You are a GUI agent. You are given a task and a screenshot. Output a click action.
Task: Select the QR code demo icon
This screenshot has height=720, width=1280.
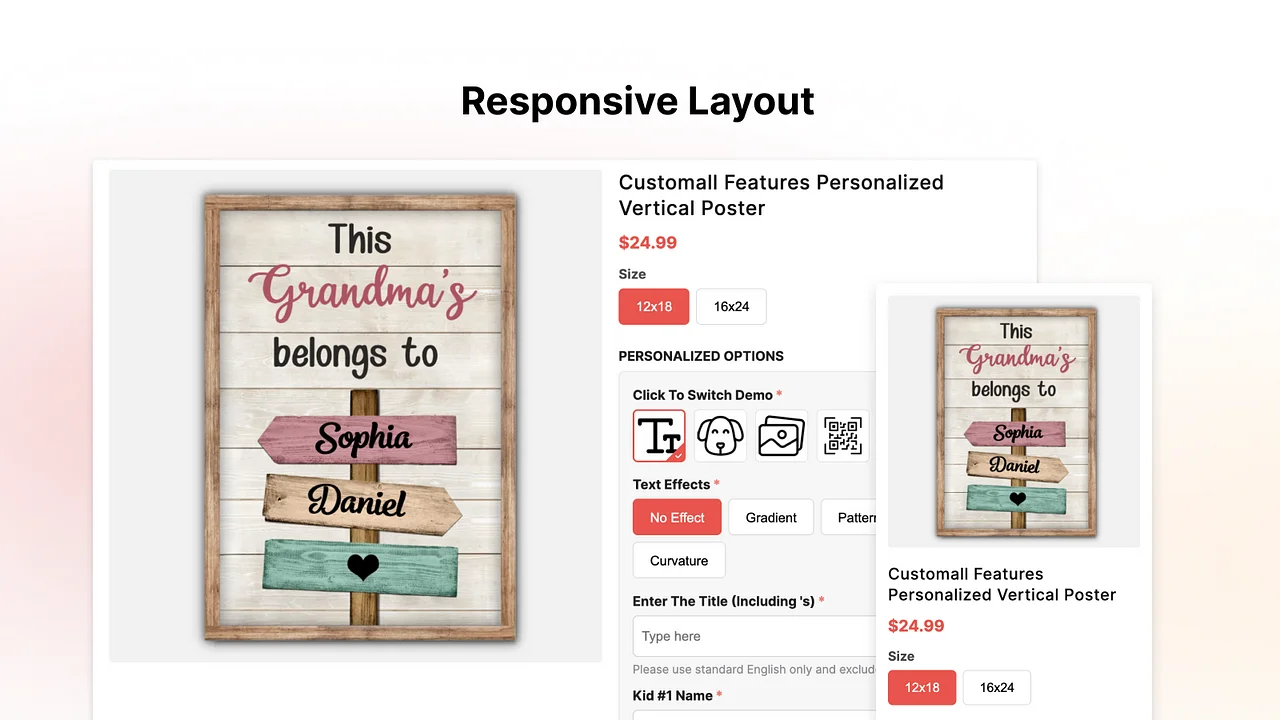click(842, 436)
